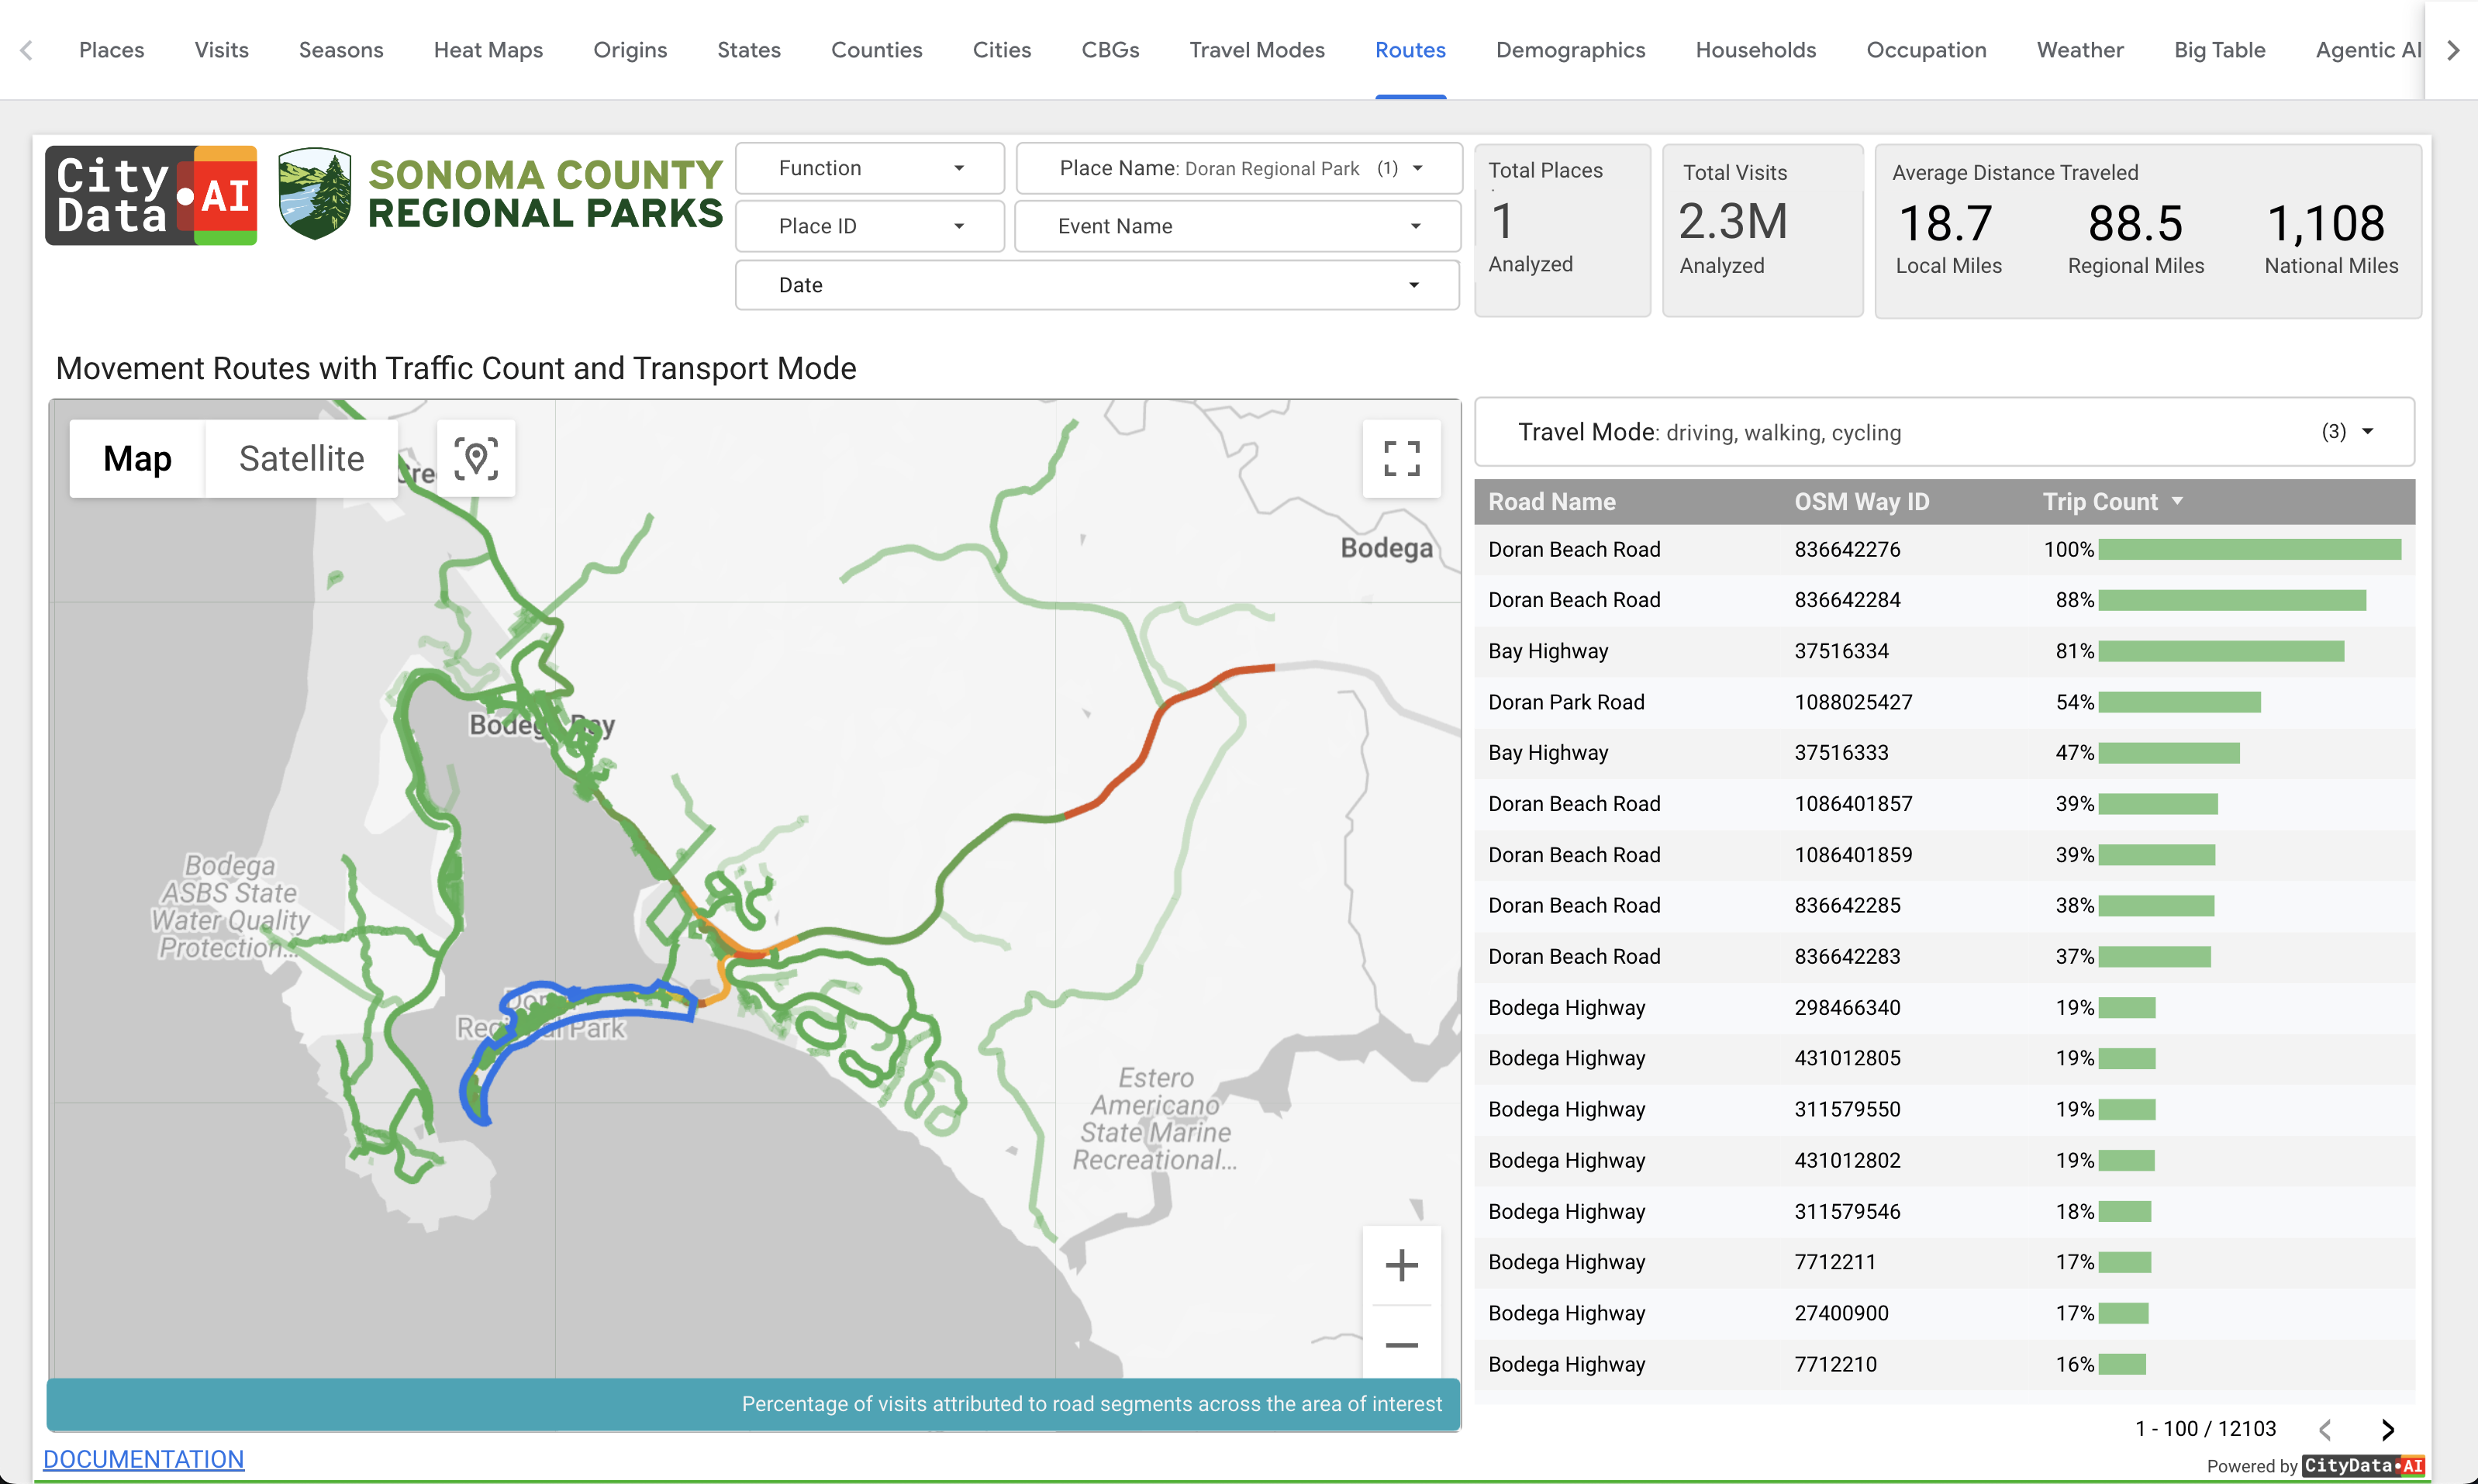Open the Place ID dropdown

pyautogui.click(x=870, y=226)
